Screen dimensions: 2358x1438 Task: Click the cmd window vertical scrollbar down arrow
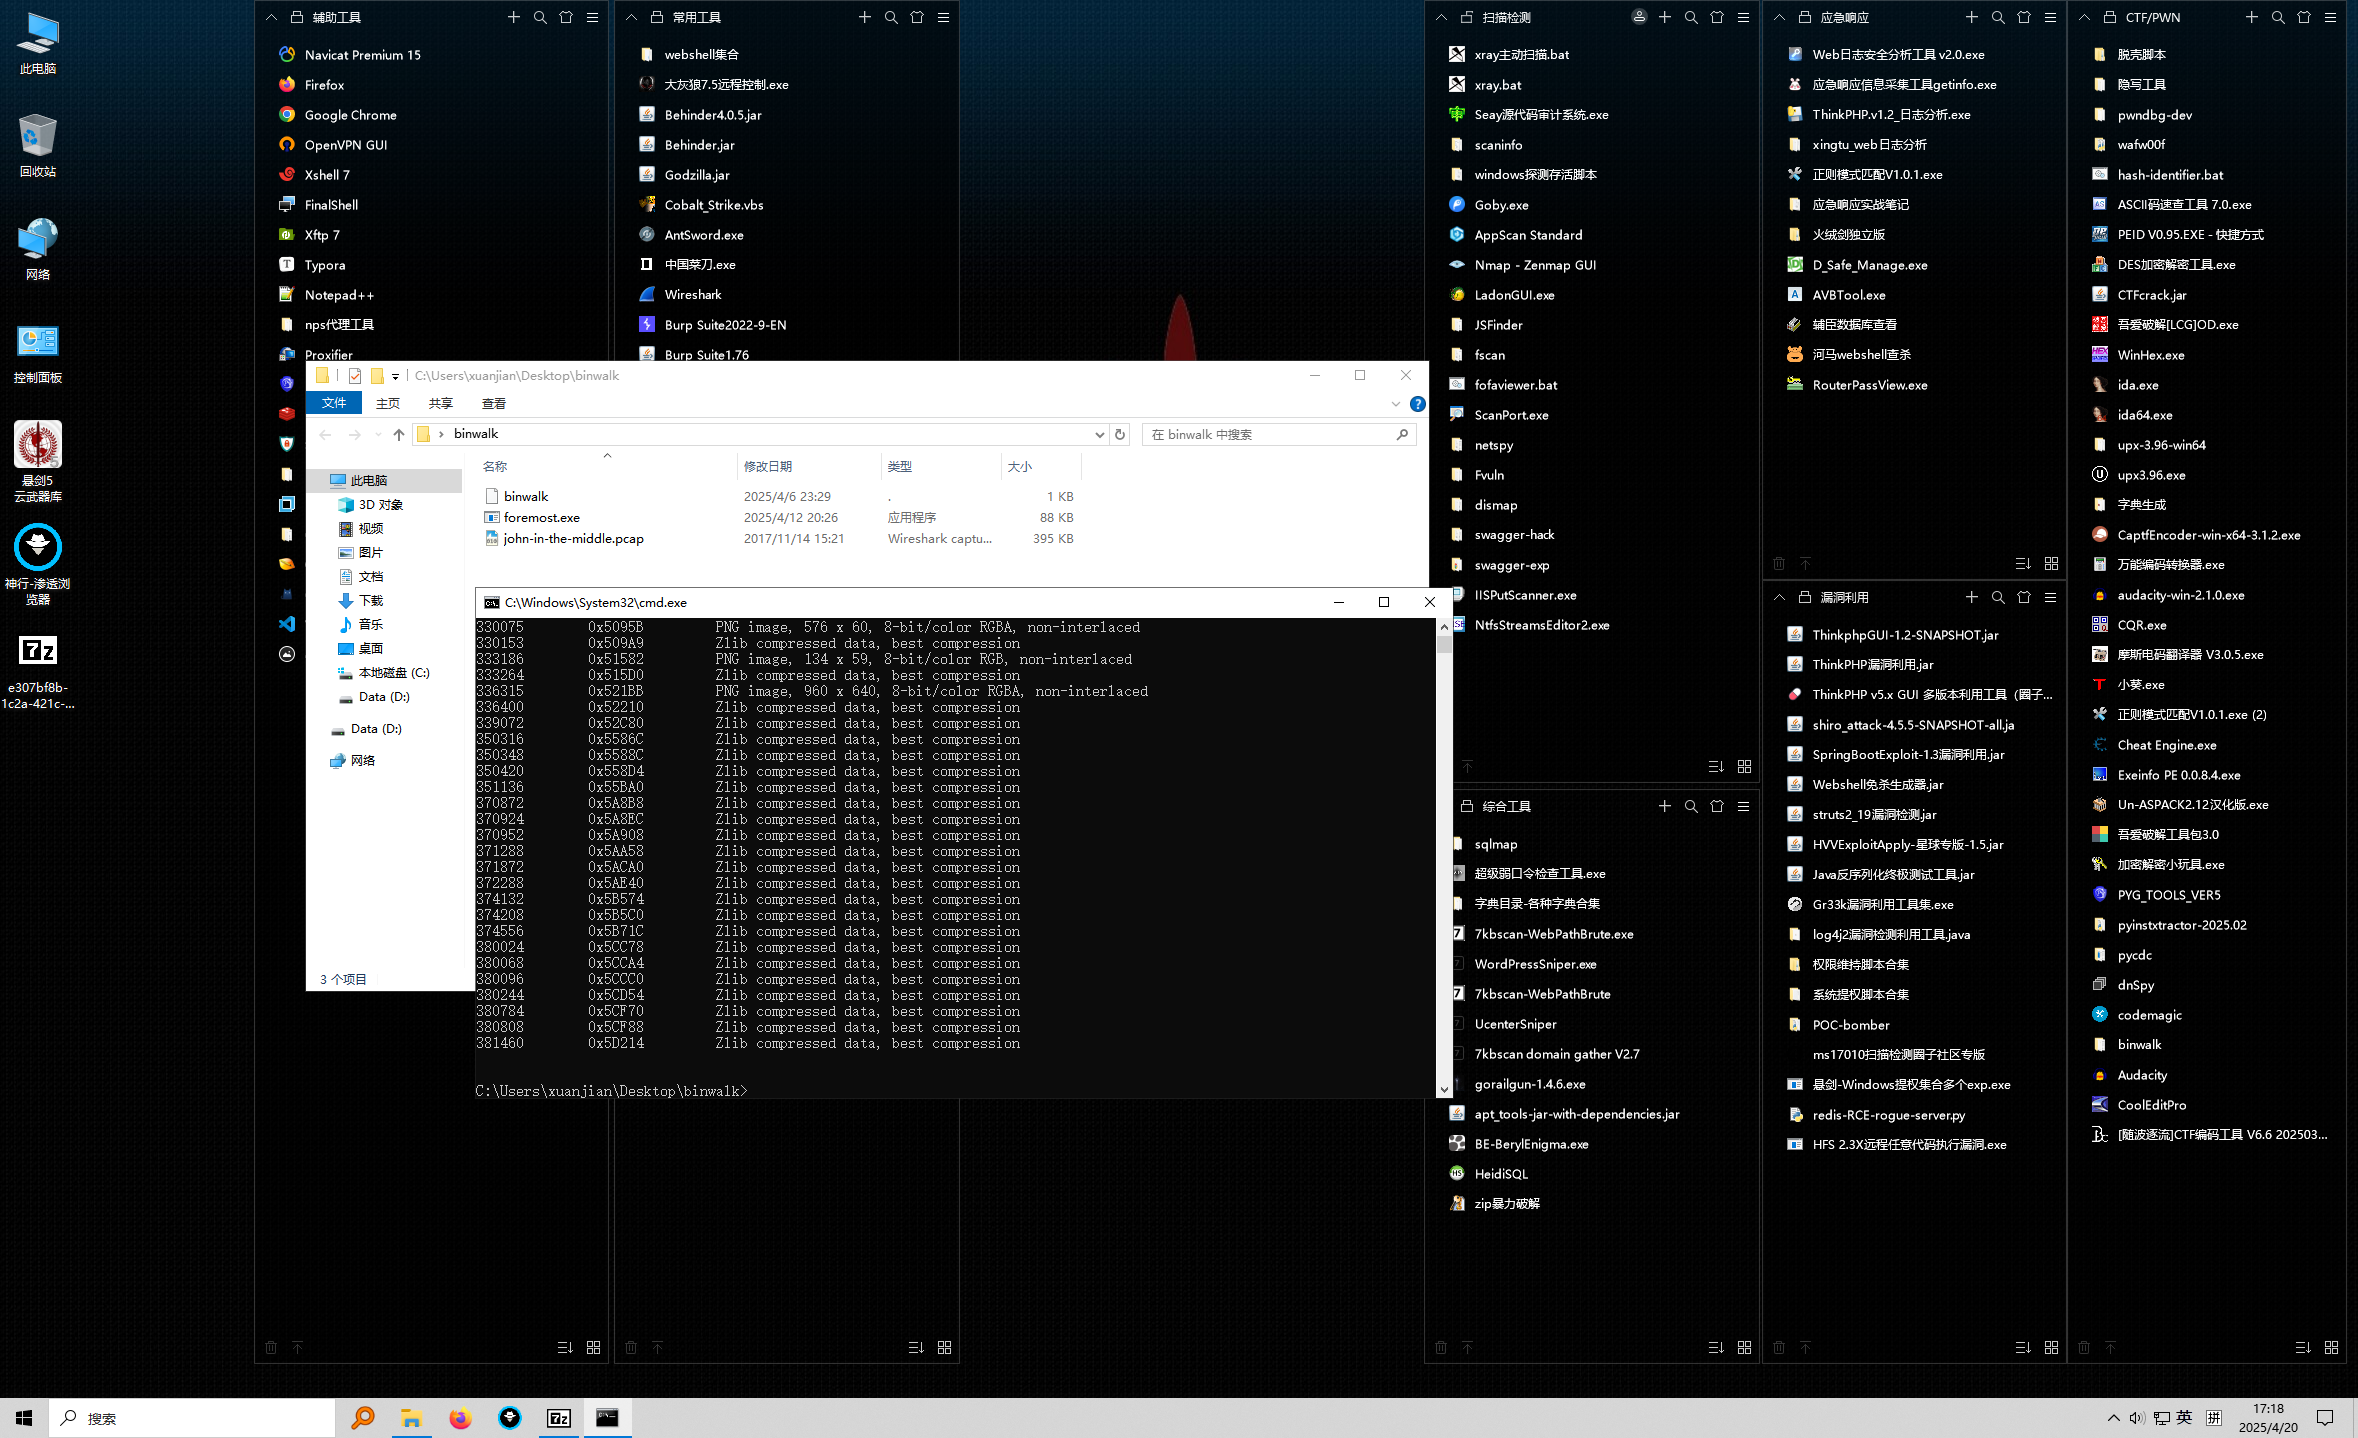click(x=1443, y=1090)
